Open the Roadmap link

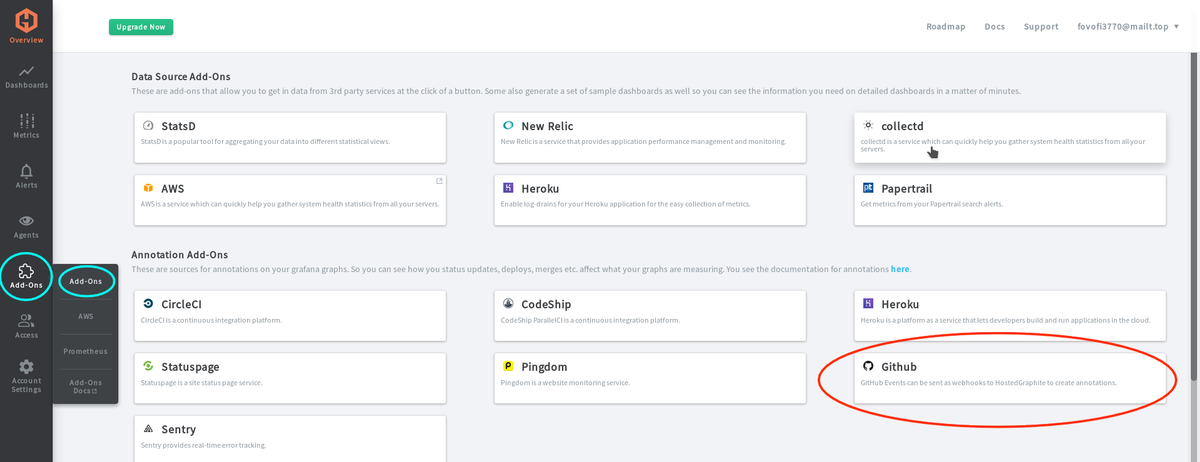point(946,27)
